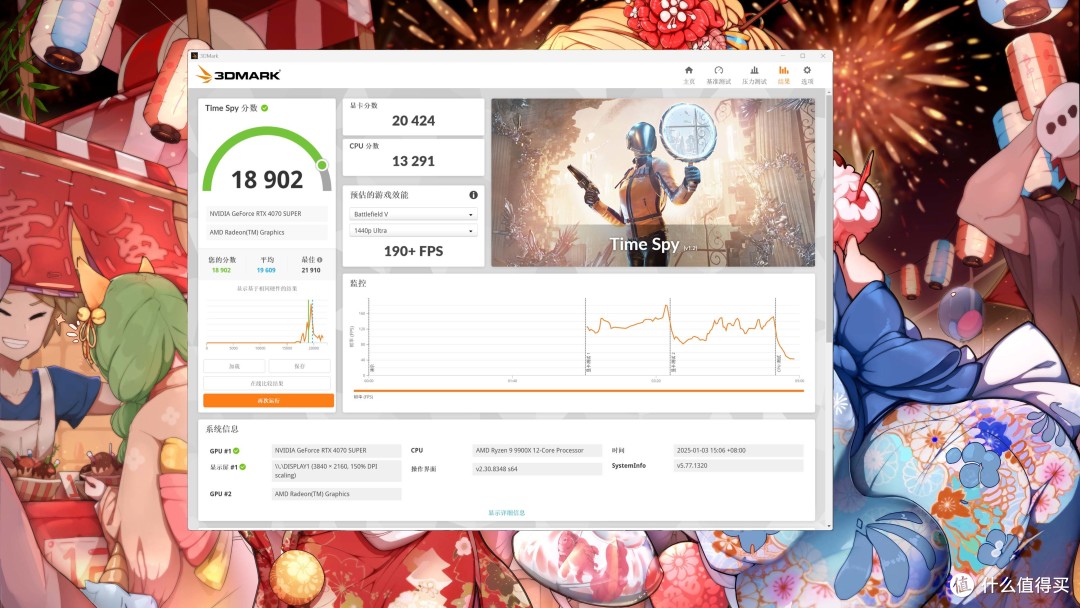Click AMD Ryzen 9 9900X 12-Core Processor

[537, 450]
